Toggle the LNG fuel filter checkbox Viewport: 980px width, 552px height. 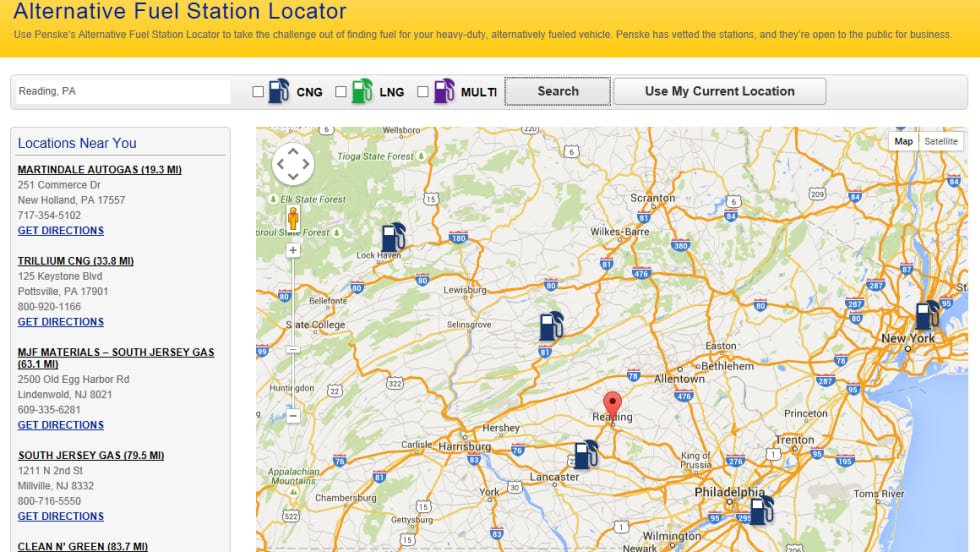click(x=341, y=92)
